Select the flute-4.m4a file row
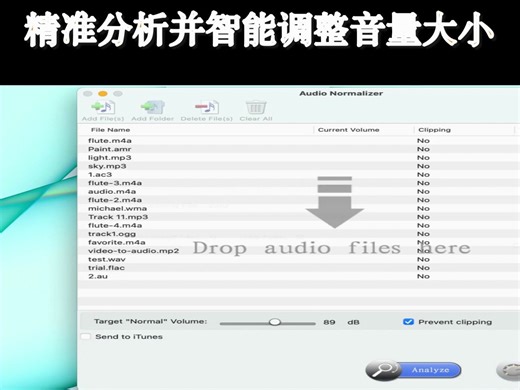 (x=299, y=226)
